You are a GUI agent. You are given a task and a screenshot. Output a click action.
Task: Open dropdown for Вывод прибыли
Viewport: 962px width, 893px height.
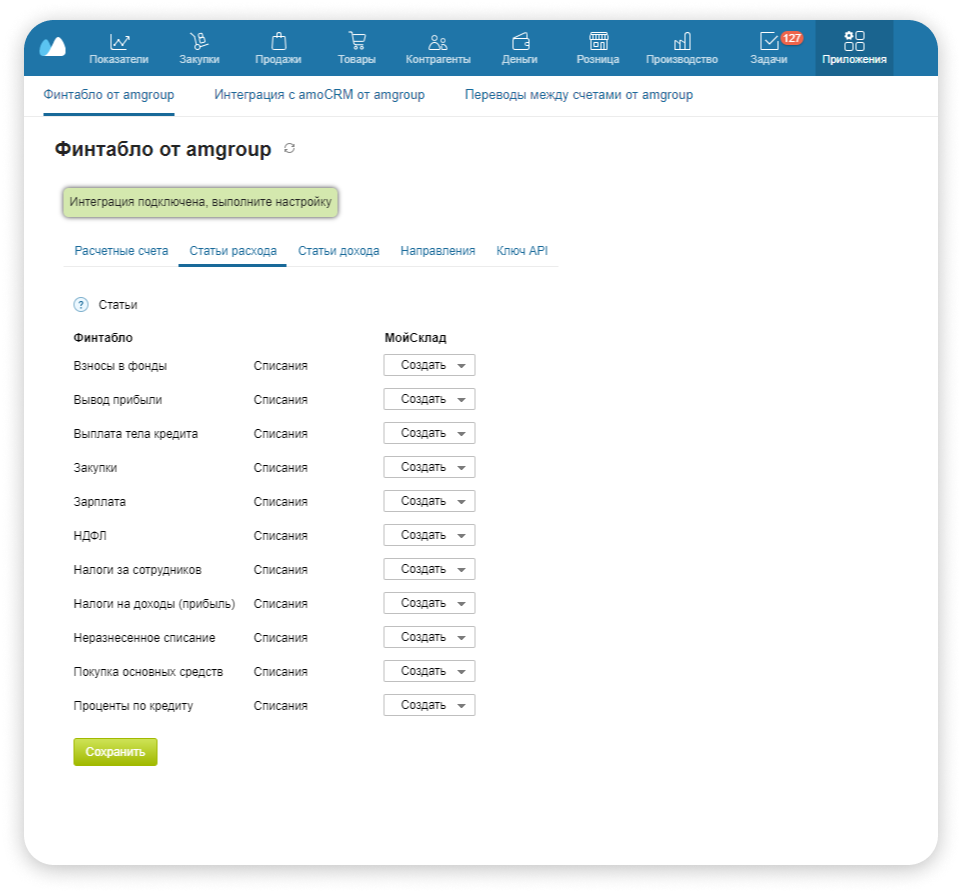tap(429, 399)
